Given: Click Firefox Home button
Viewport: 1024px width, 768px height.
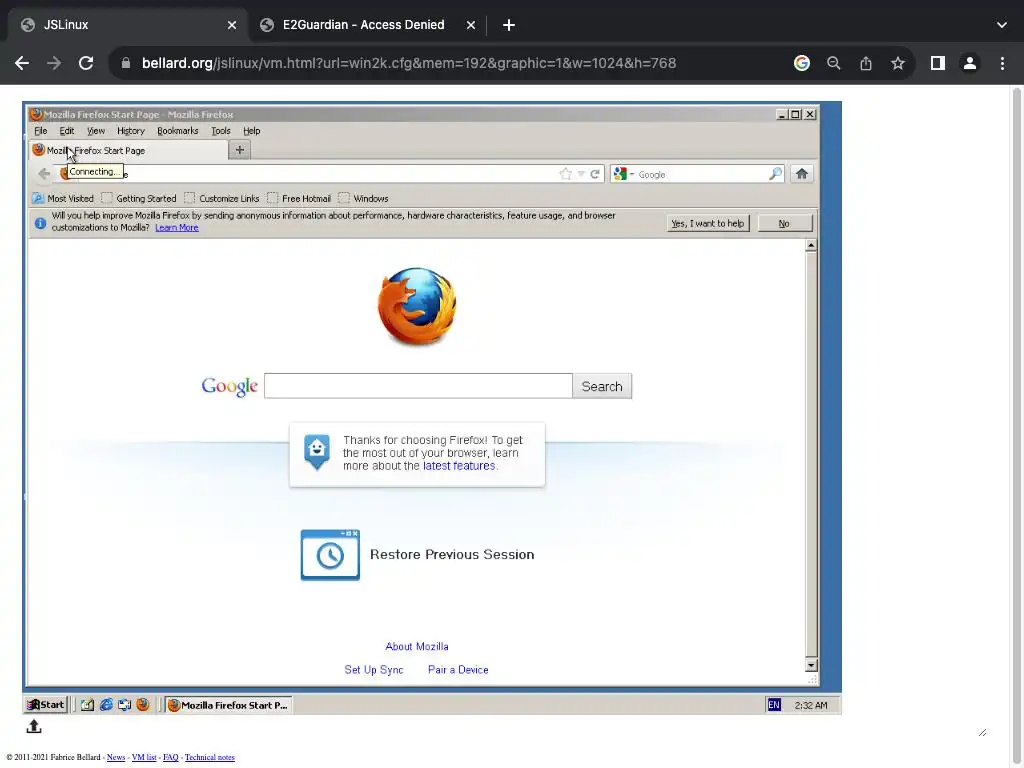Looking at the screenshot, I should coord(802,174).
